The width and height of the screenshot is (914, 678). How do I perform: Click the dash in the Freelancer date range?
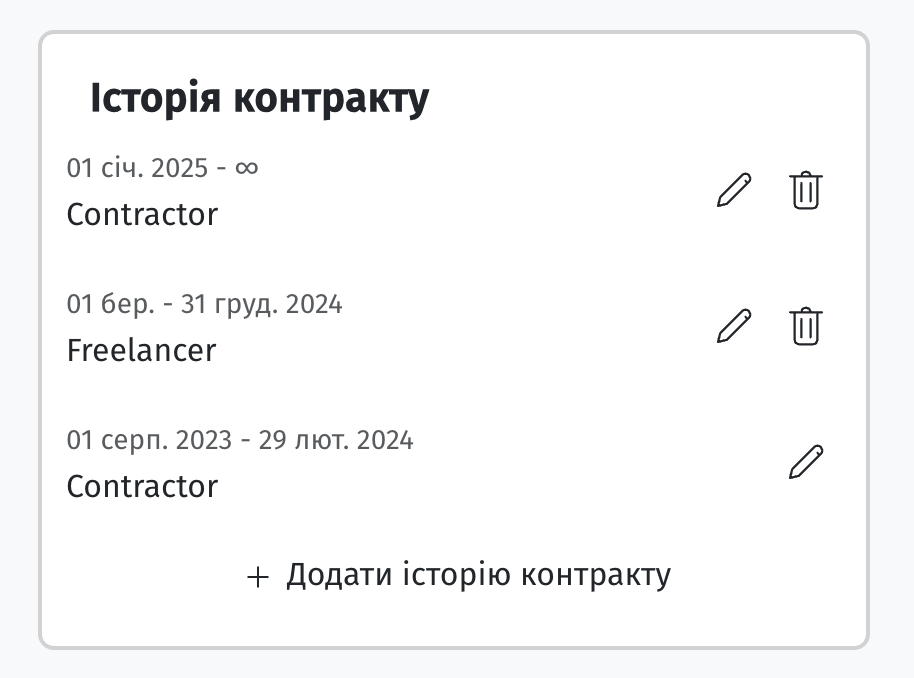[x=168, y=305]
